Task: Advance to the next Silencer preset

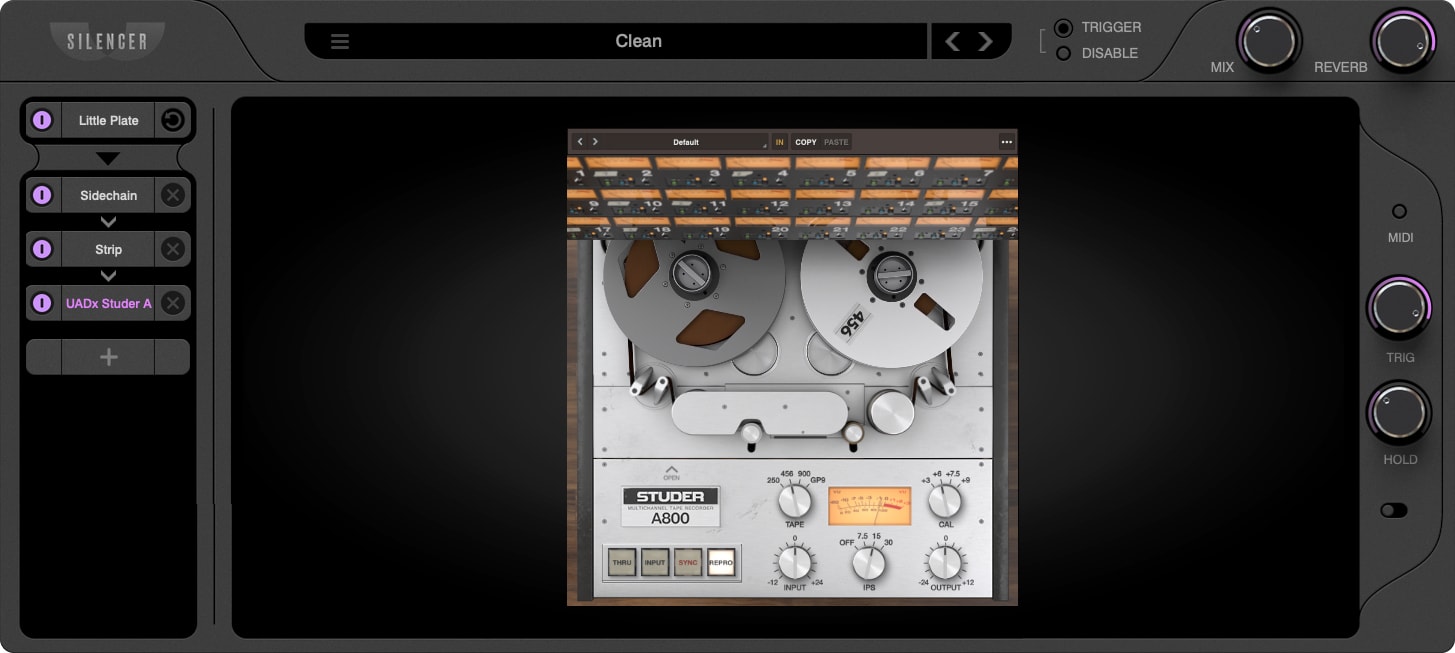Action: tap(985, 41)
